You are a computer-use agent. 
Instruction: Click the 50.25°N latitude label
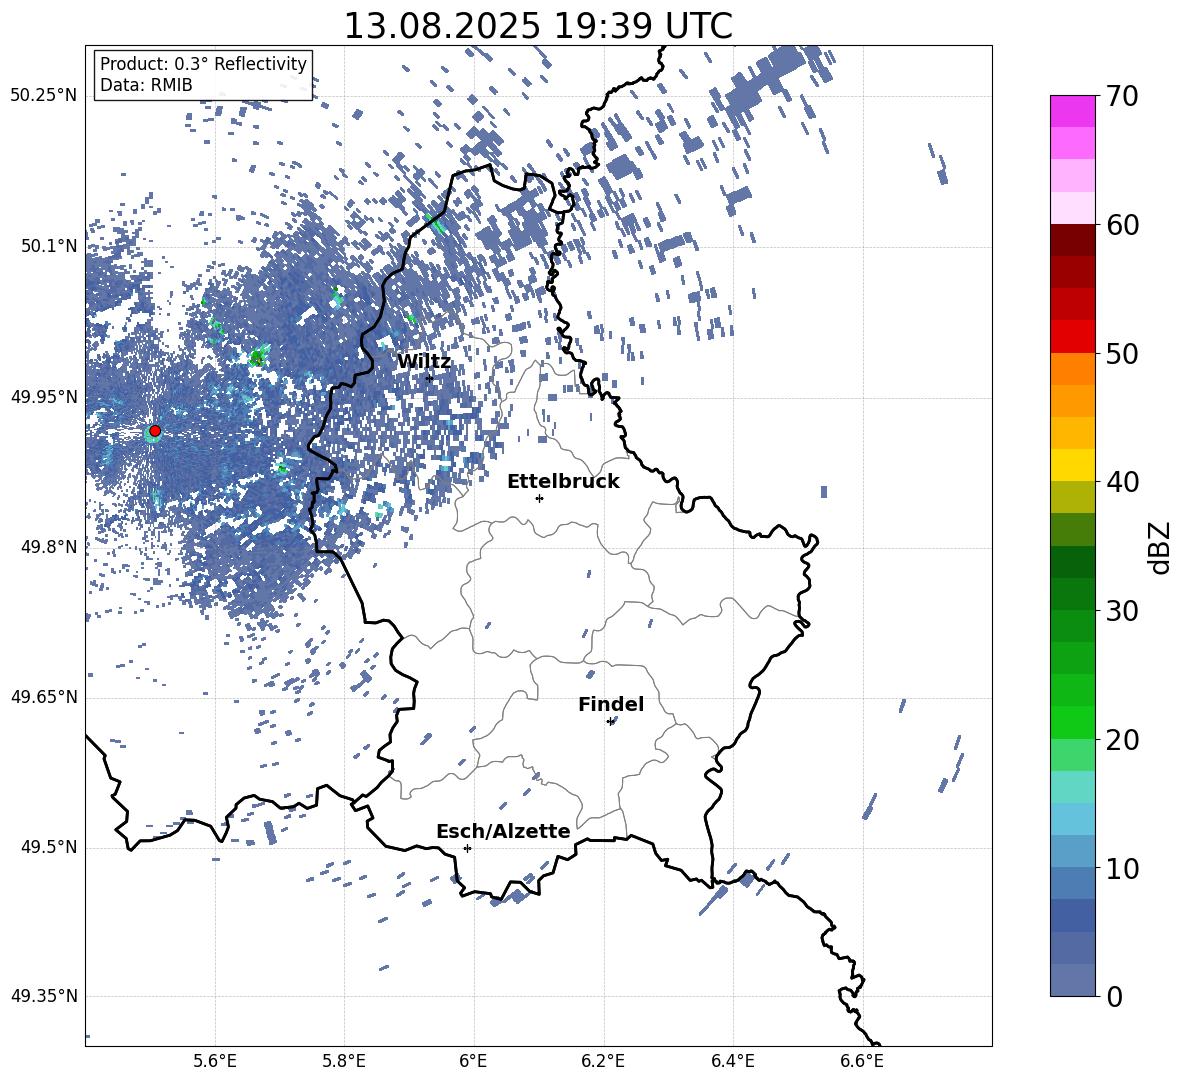point(45,96)
